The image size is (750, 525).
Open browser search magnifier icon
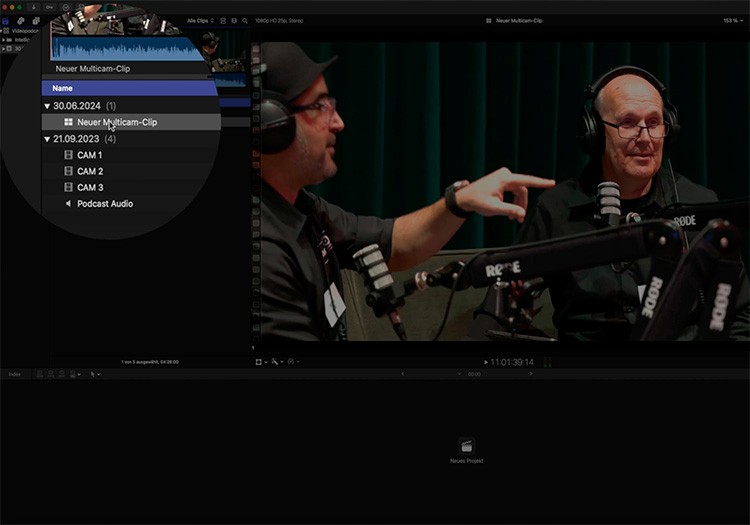pyautogui.click(x=245, y=21)
